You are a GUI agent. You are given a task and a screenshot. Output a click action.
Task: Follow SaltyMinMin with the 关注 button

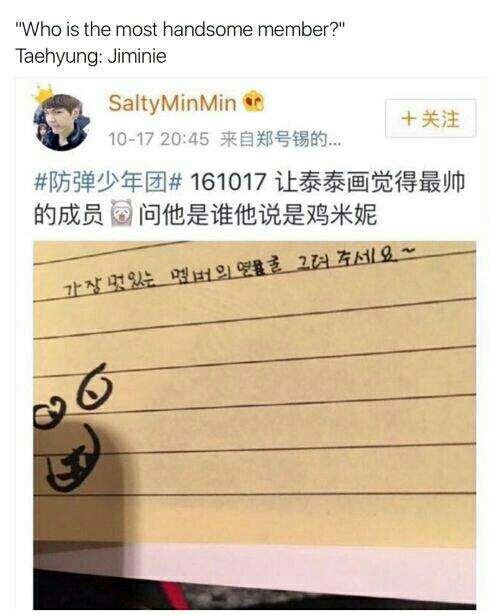(430, 118)
